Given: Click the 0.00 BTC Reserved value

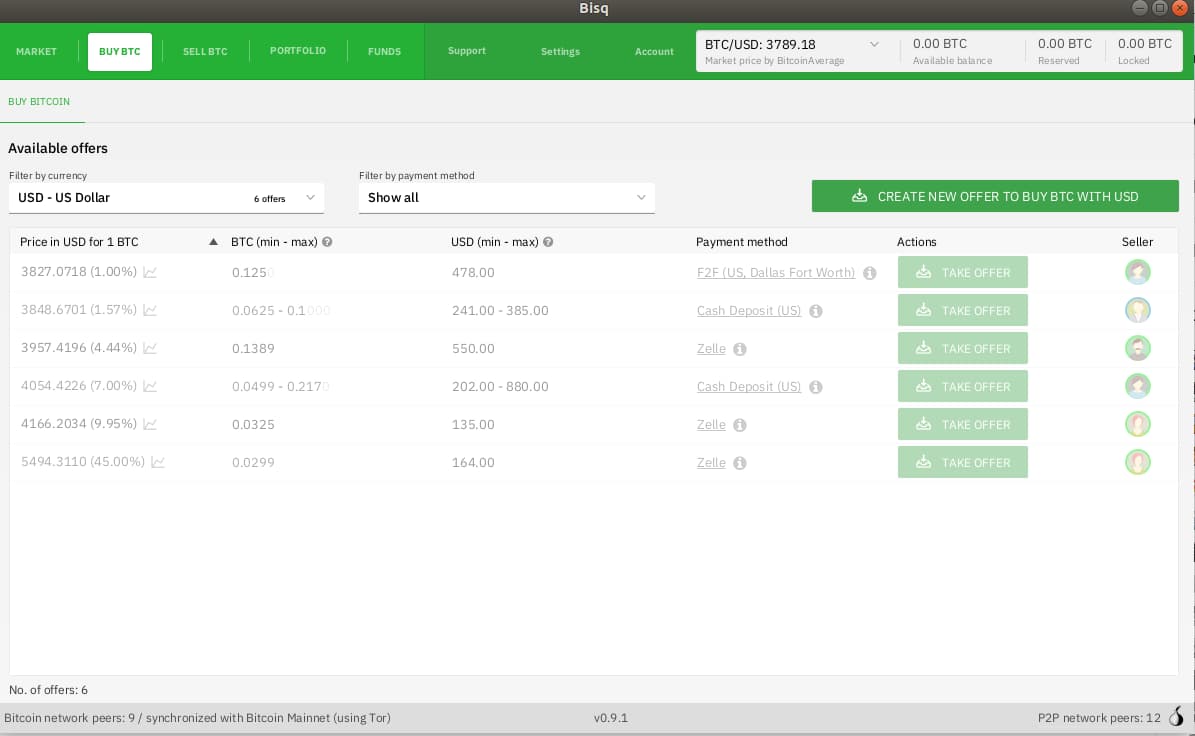Looking at the screenshot, I should (x=1065, y=44).
